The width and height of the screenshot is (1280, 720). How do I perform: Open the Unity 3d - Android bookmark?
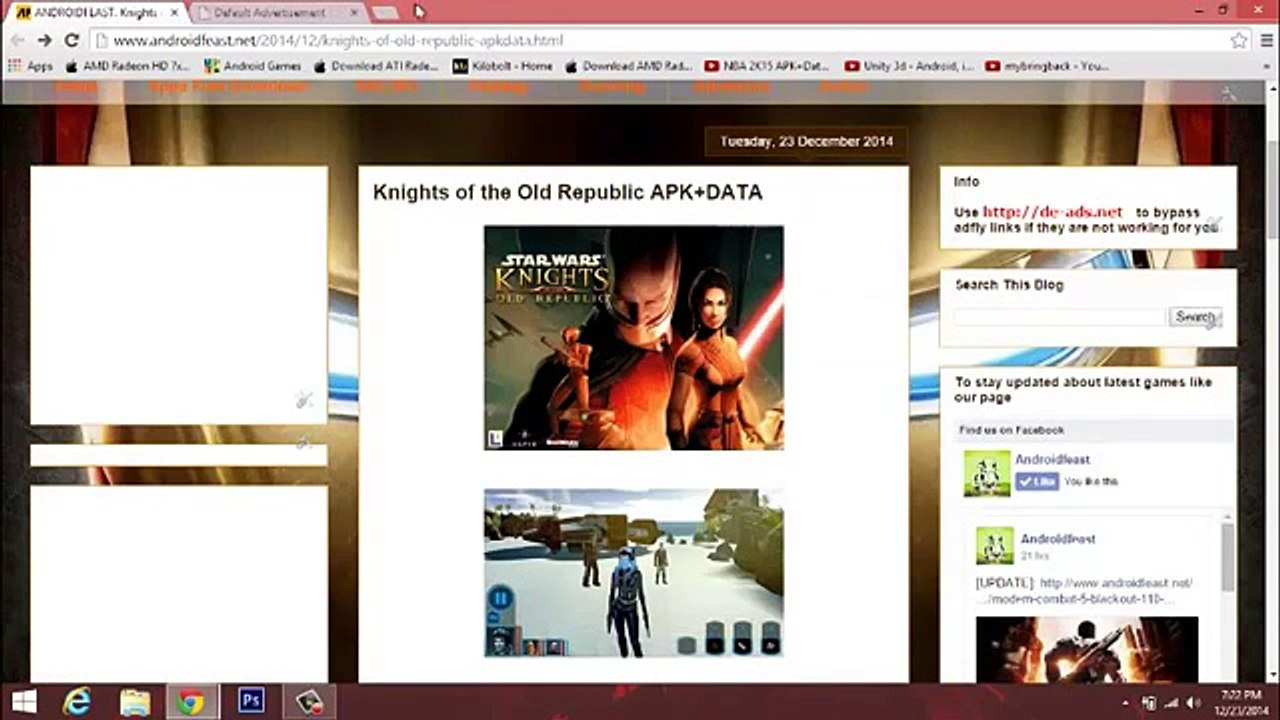(x=908, y=66)
